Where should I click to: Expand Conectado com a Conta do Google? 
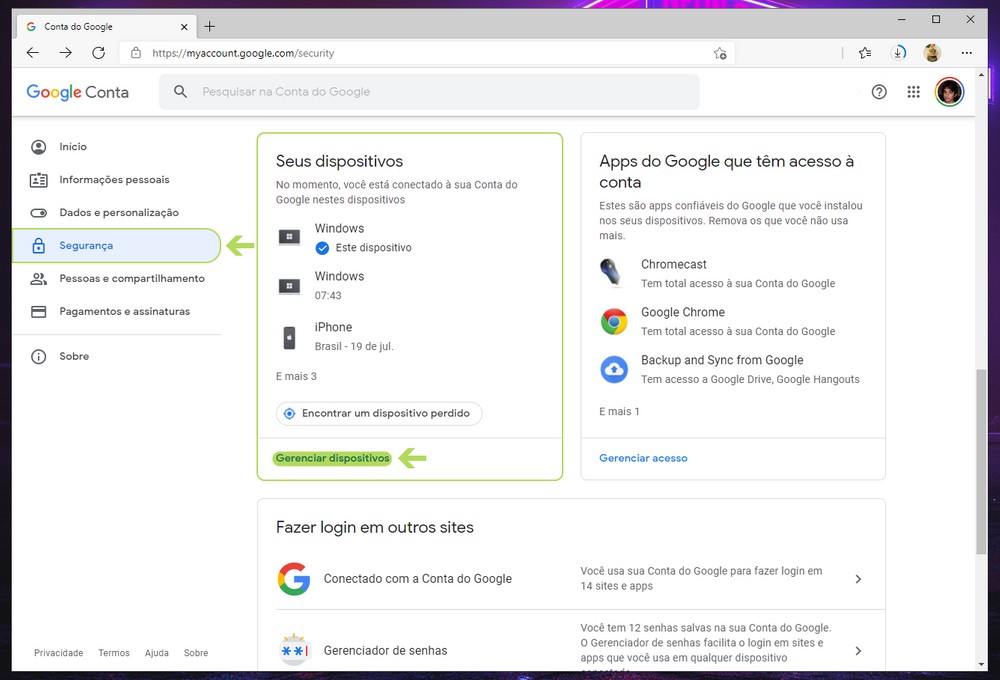click(x=857, y=579)
